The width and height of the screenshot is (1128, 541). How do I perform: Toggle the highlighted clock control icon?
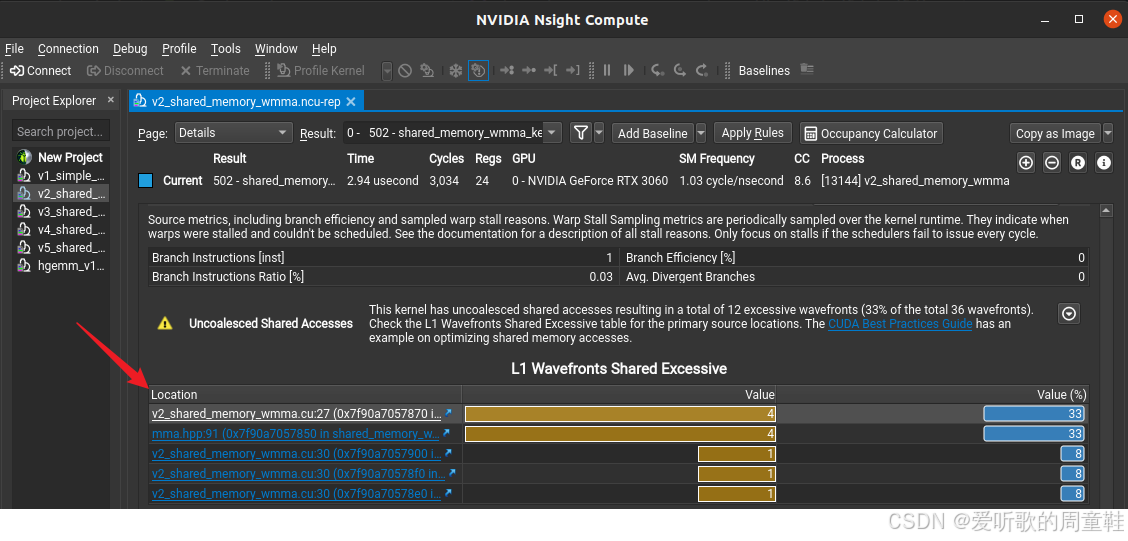(x=478, y=71)
